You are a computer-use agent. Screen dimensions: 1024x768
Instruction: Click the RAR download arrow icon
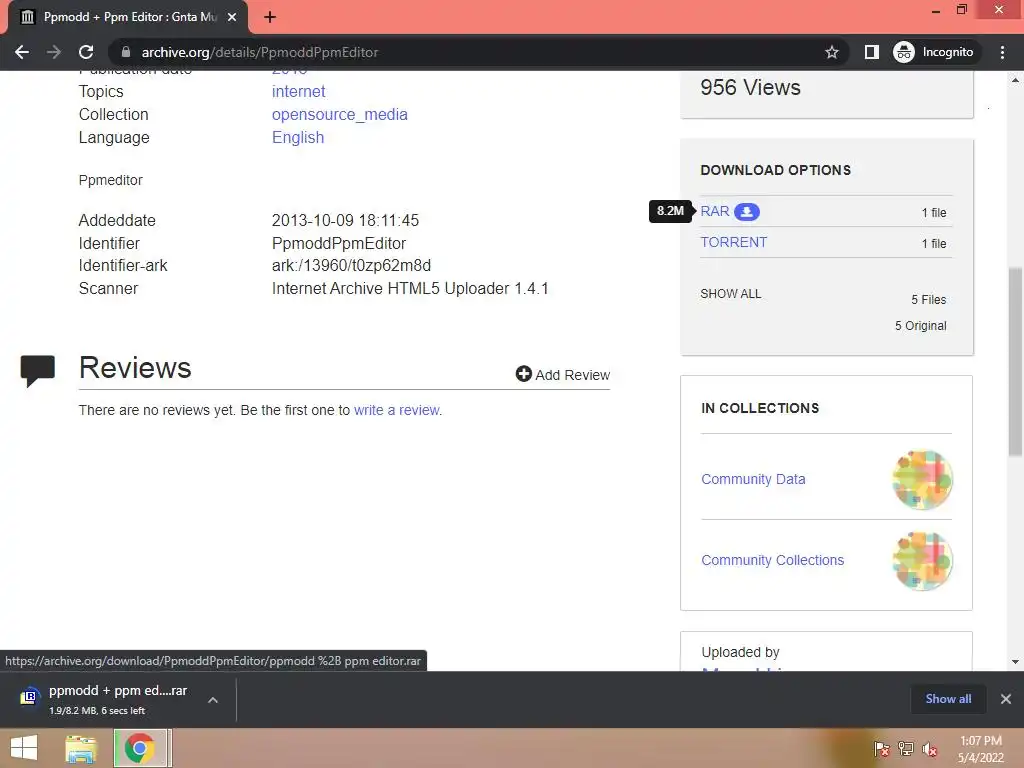pos(746,212)
